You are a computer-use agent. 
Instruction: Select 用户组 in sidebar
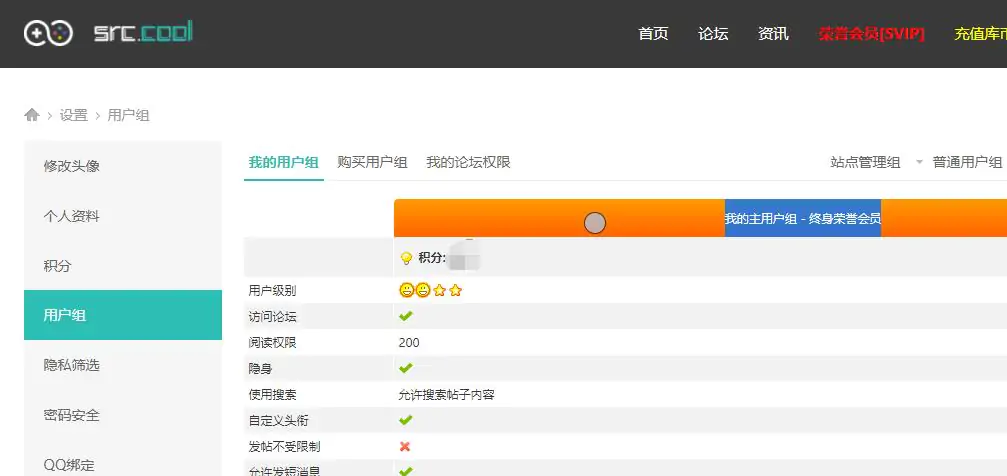tap(123, 315)
